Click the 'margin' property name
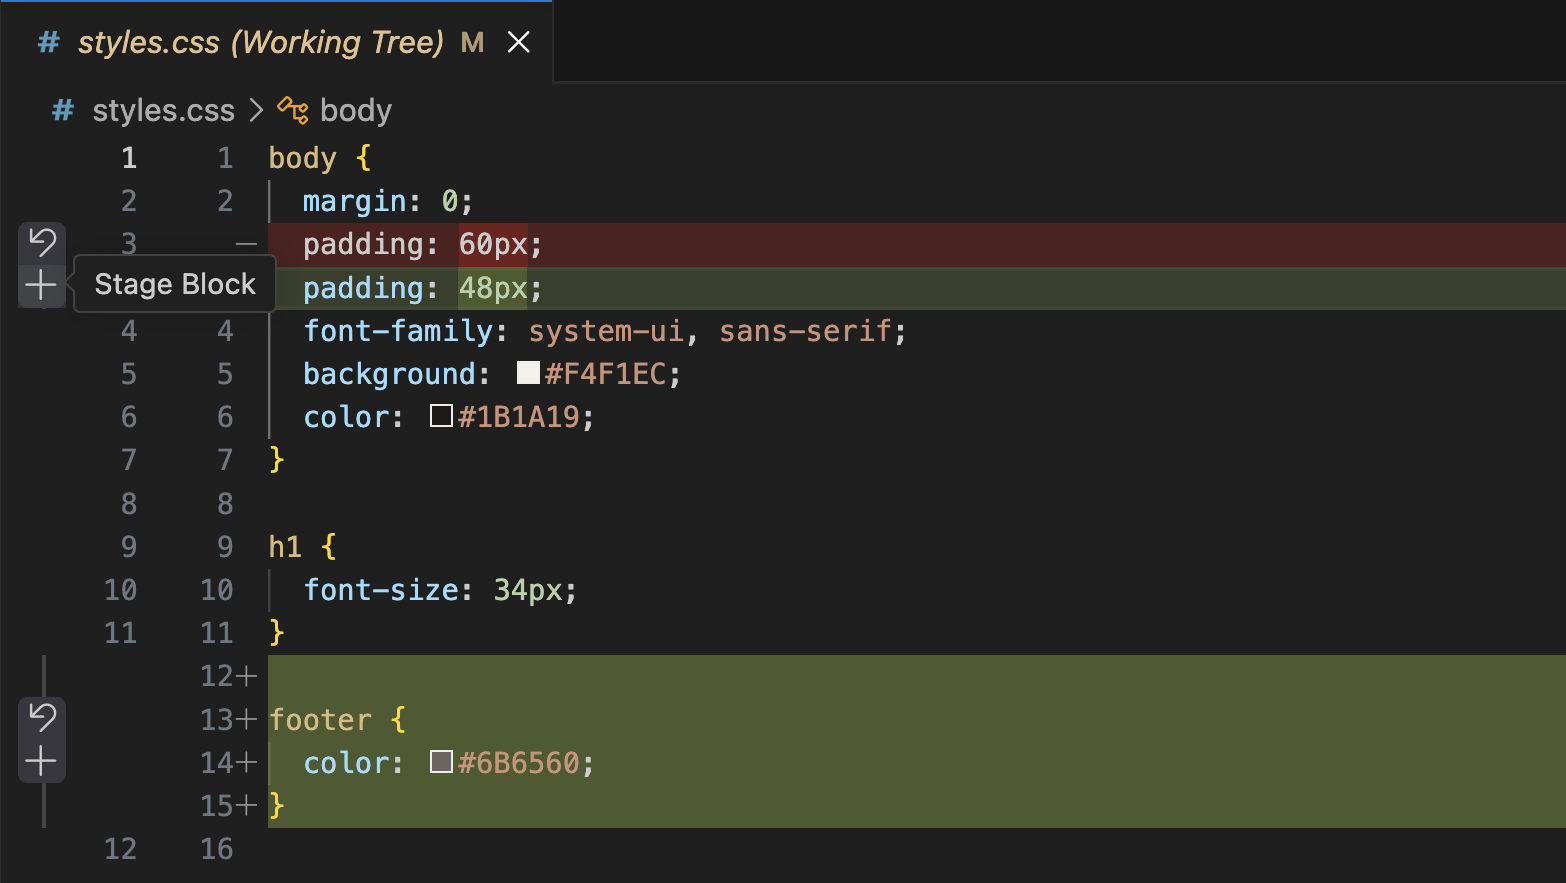This screenshot has height=883, width=1566. [355, 201]
